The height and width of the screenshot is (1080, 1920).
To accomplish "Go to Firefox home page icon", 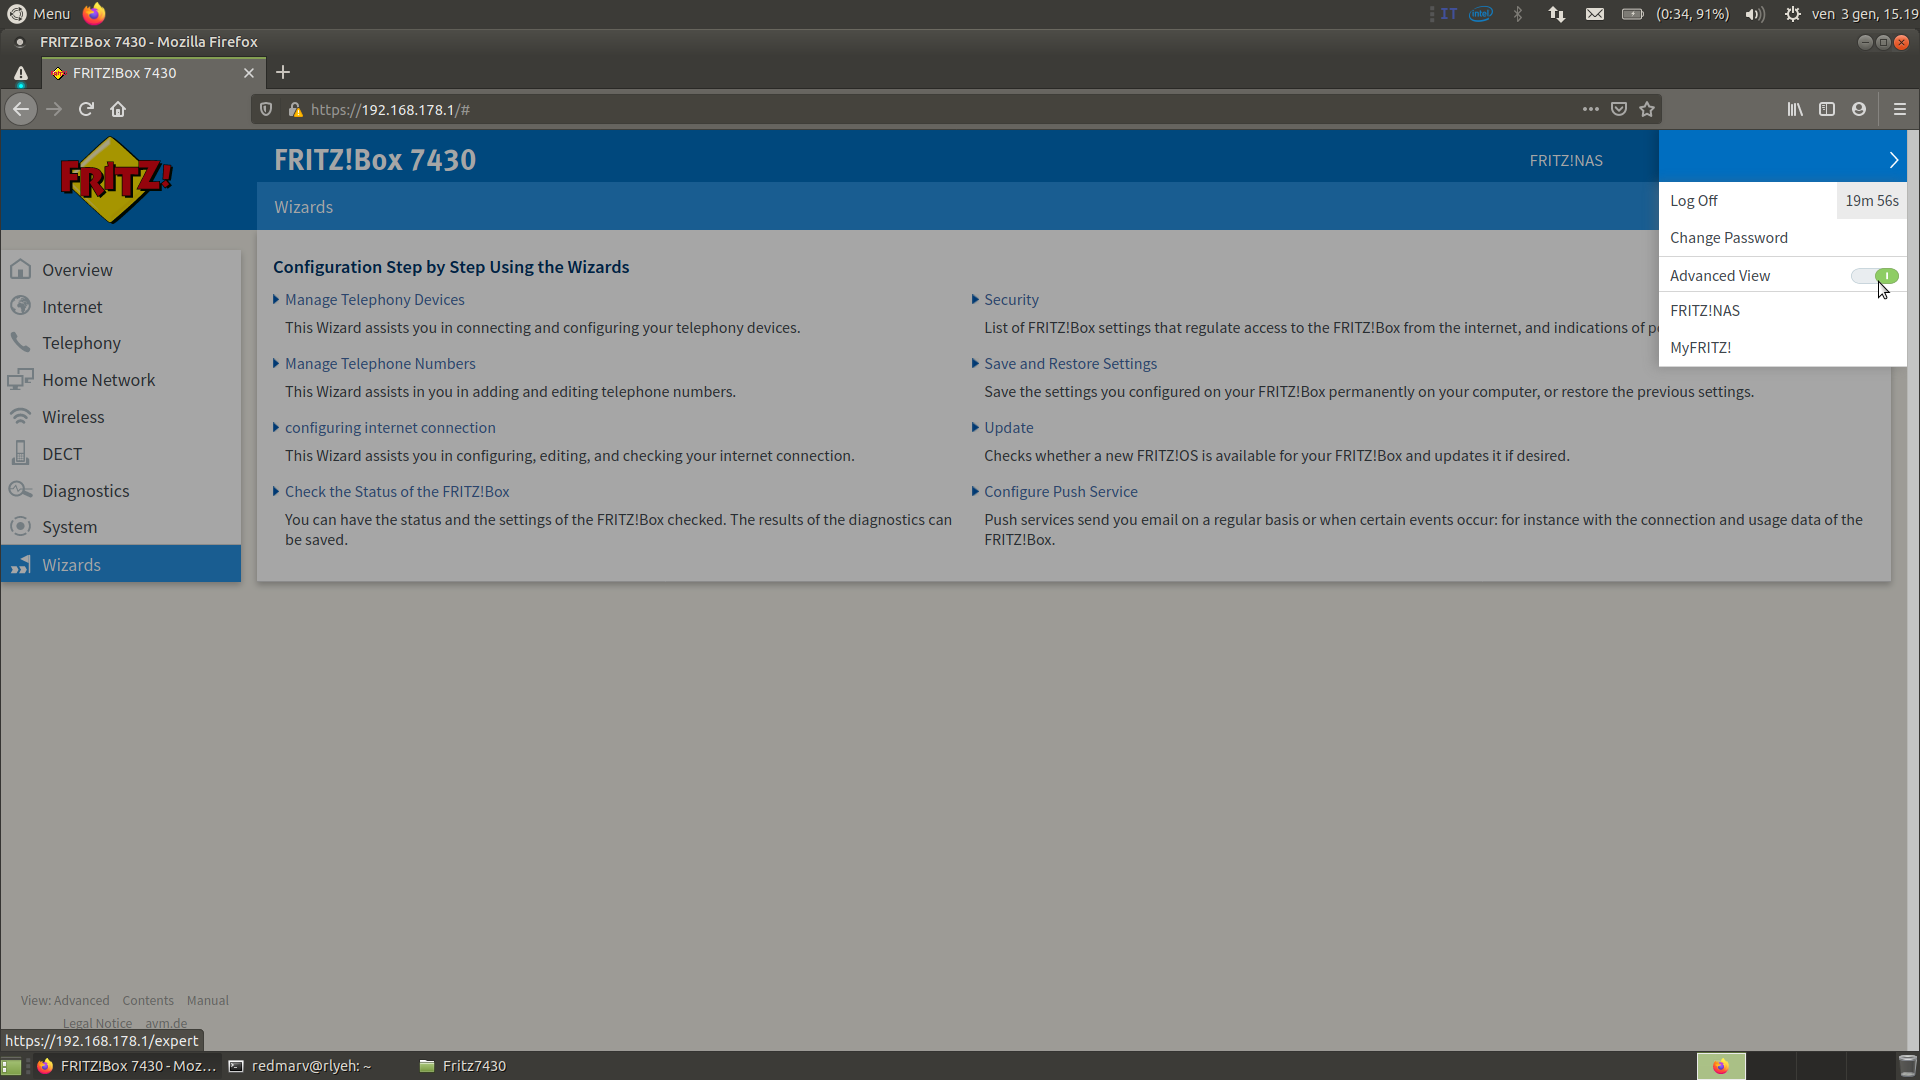I will pos(118,109).
